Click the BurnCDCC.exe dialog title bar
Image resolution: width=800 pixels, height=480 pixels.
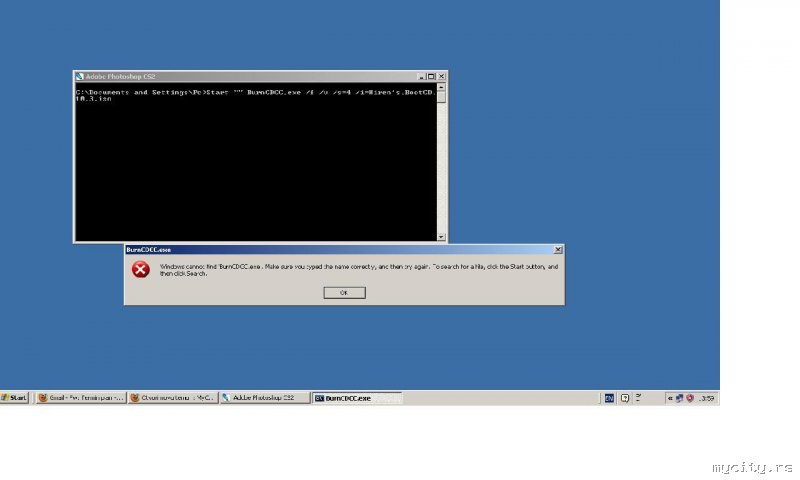coord(344,249)
